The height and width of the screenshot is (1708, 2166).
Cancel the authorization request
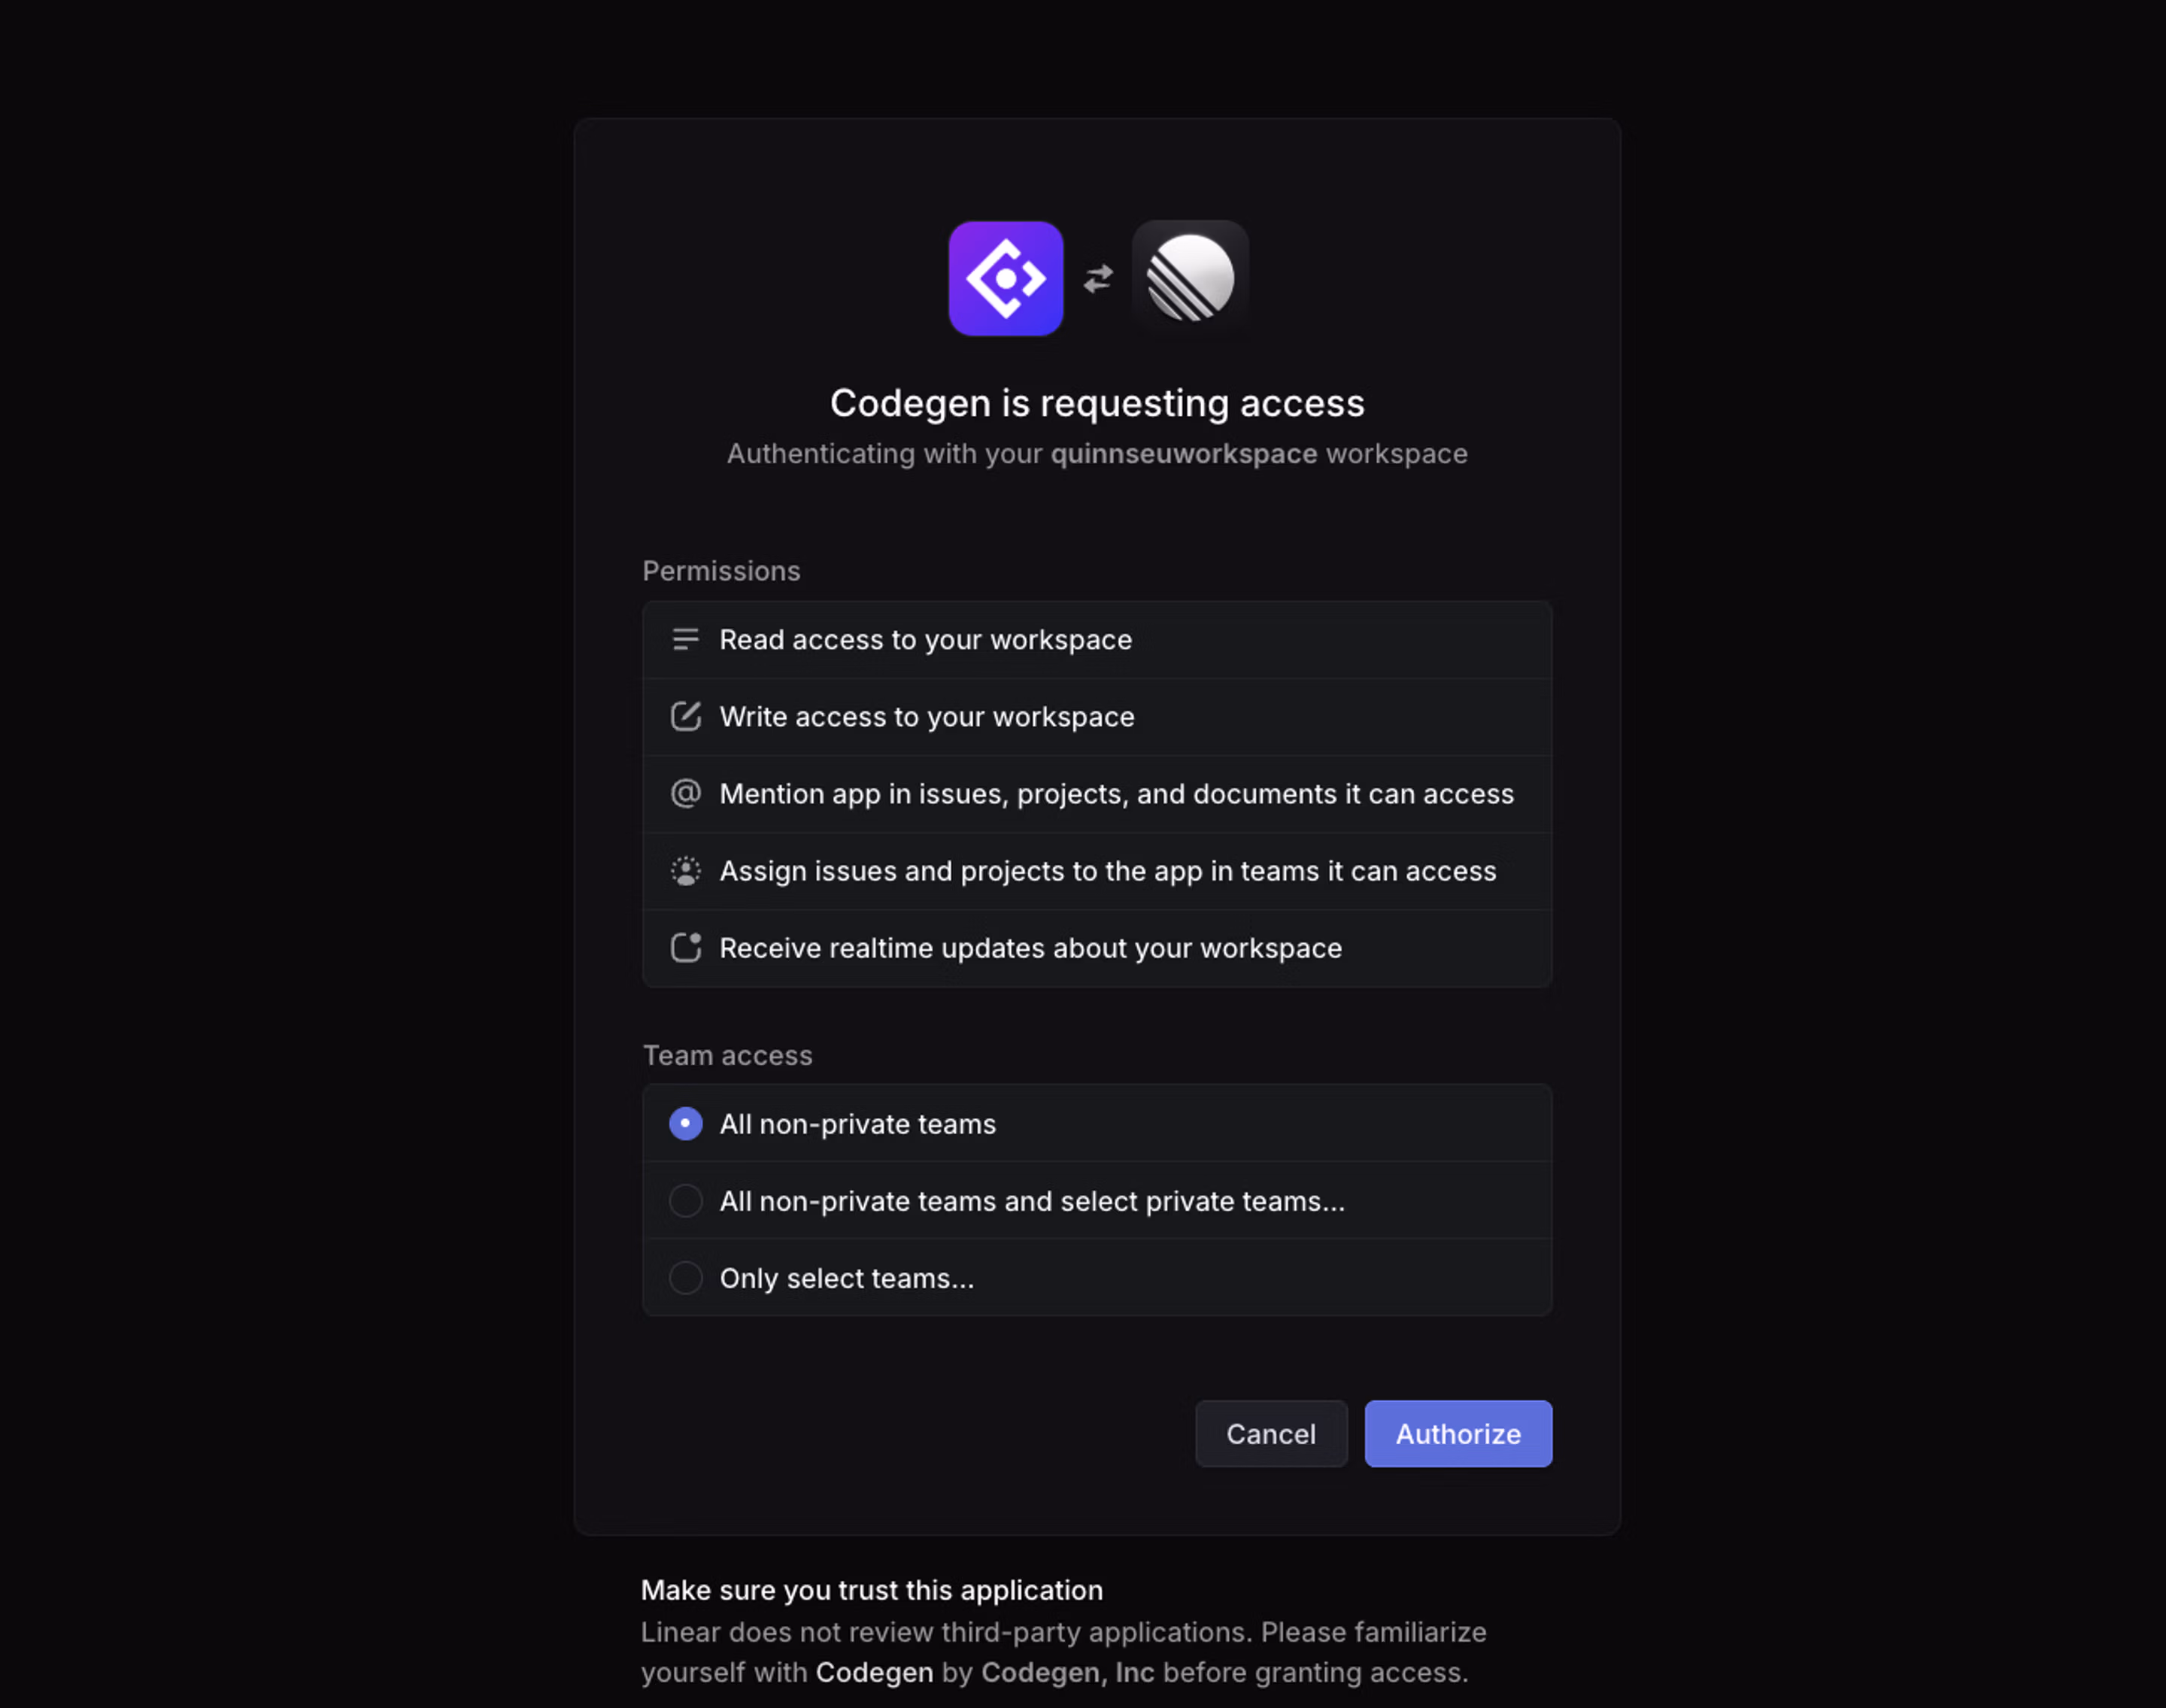pyautogui.click(x=1271, y=1433)
